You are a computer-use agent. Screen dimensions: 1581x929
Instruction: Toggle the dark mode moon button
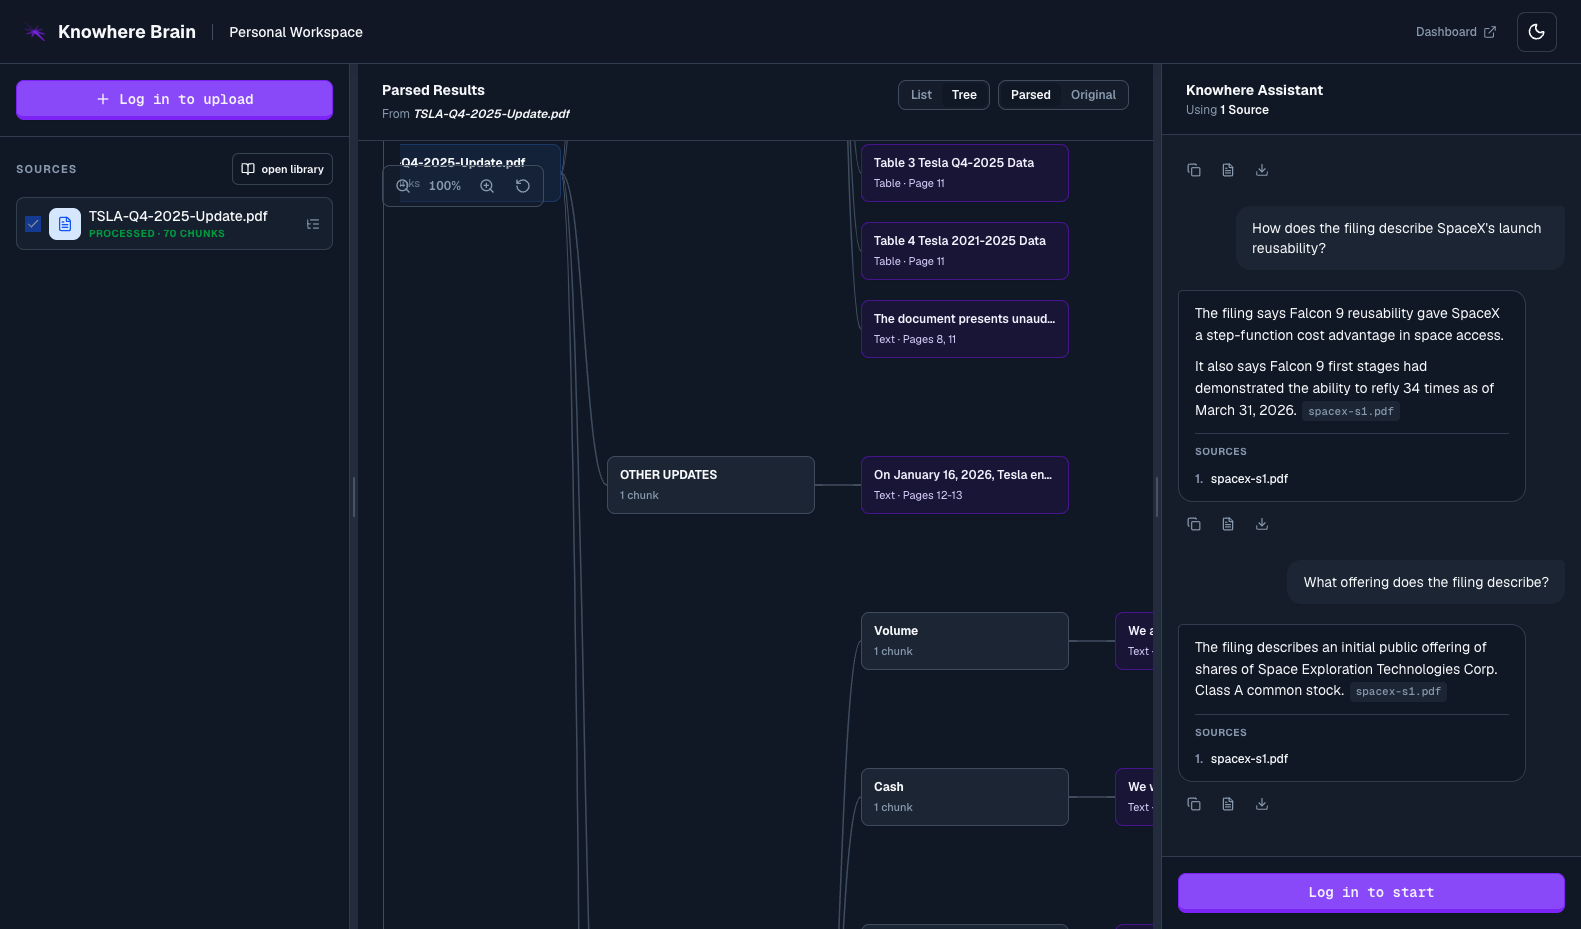[1537, 32]
